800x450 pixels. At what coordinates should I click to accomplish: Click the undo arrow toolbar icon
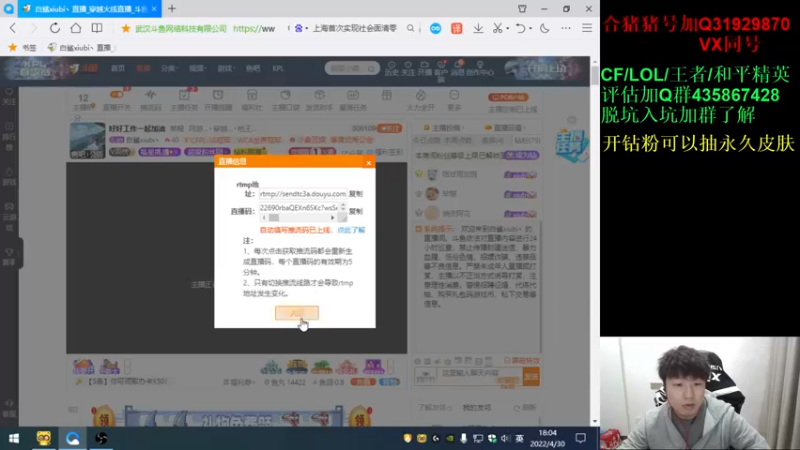[x=520, y=29]
